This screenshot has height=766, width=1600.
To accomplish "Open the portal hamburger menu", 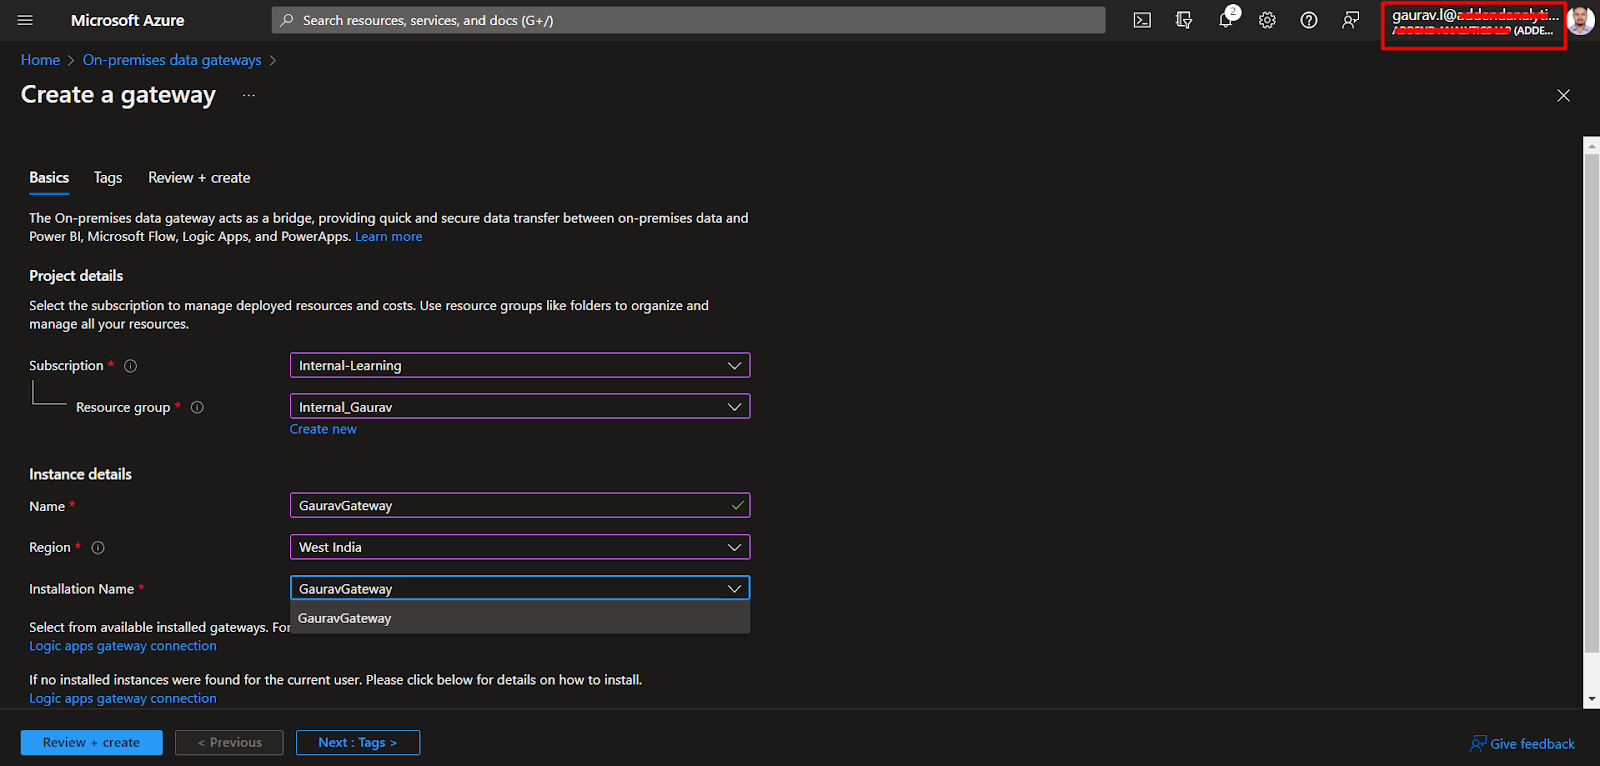I will coord(25,20).
